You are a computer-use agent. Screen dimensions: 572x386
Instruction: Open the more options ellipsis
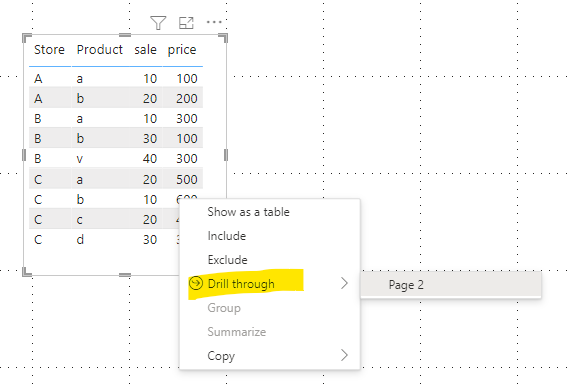tap(214, 22)
